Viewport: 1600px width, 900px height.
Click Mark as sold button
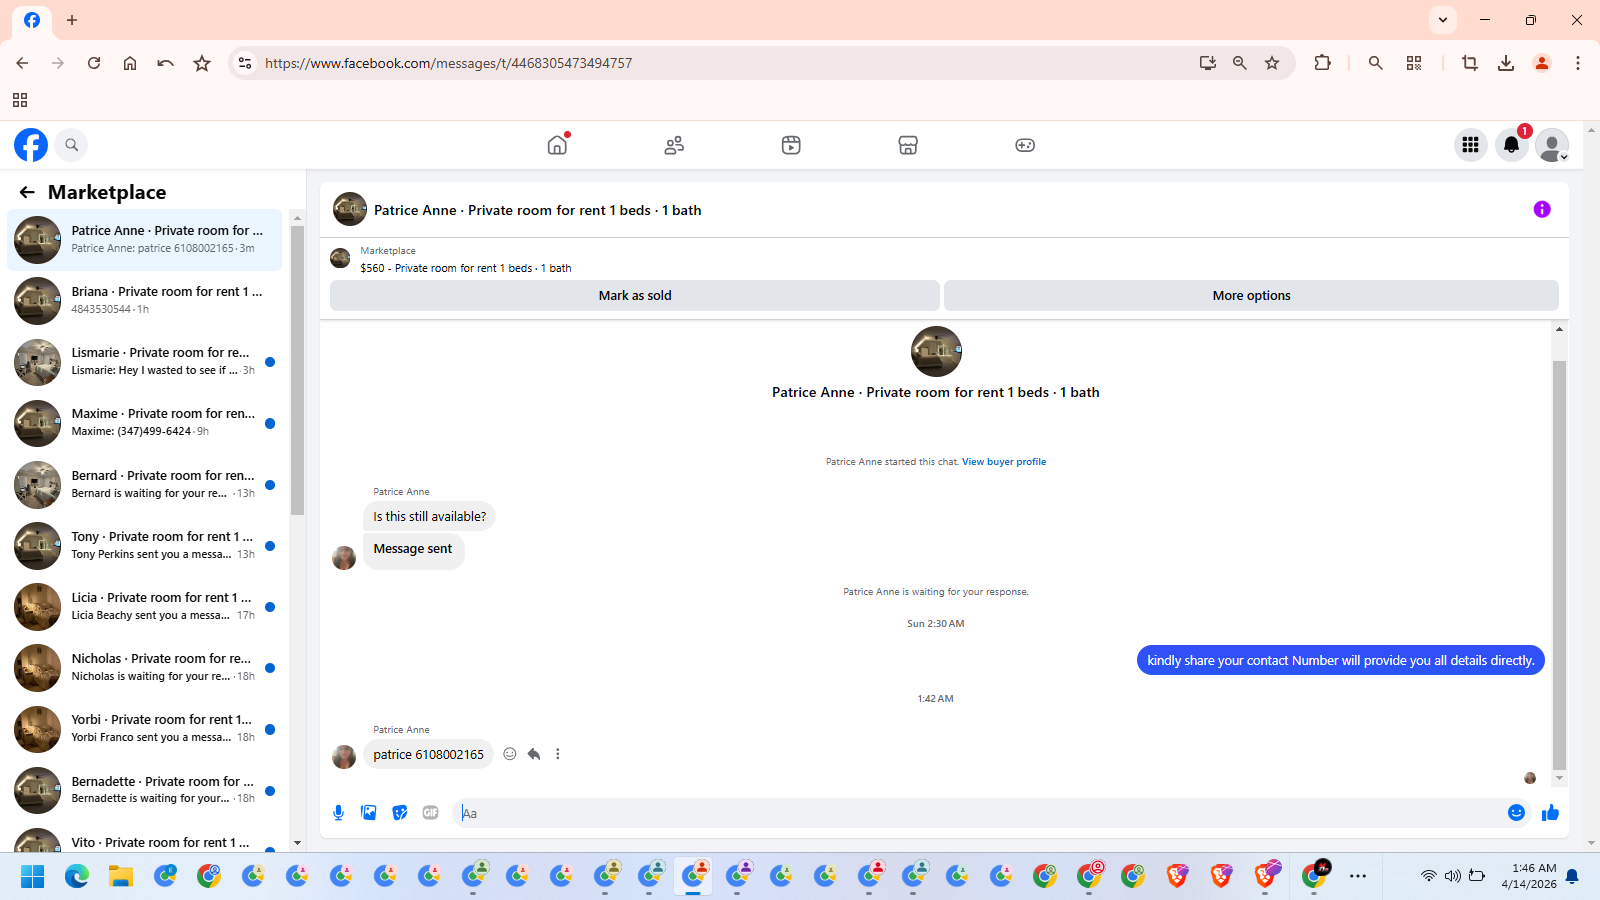(x=635, y=295)
